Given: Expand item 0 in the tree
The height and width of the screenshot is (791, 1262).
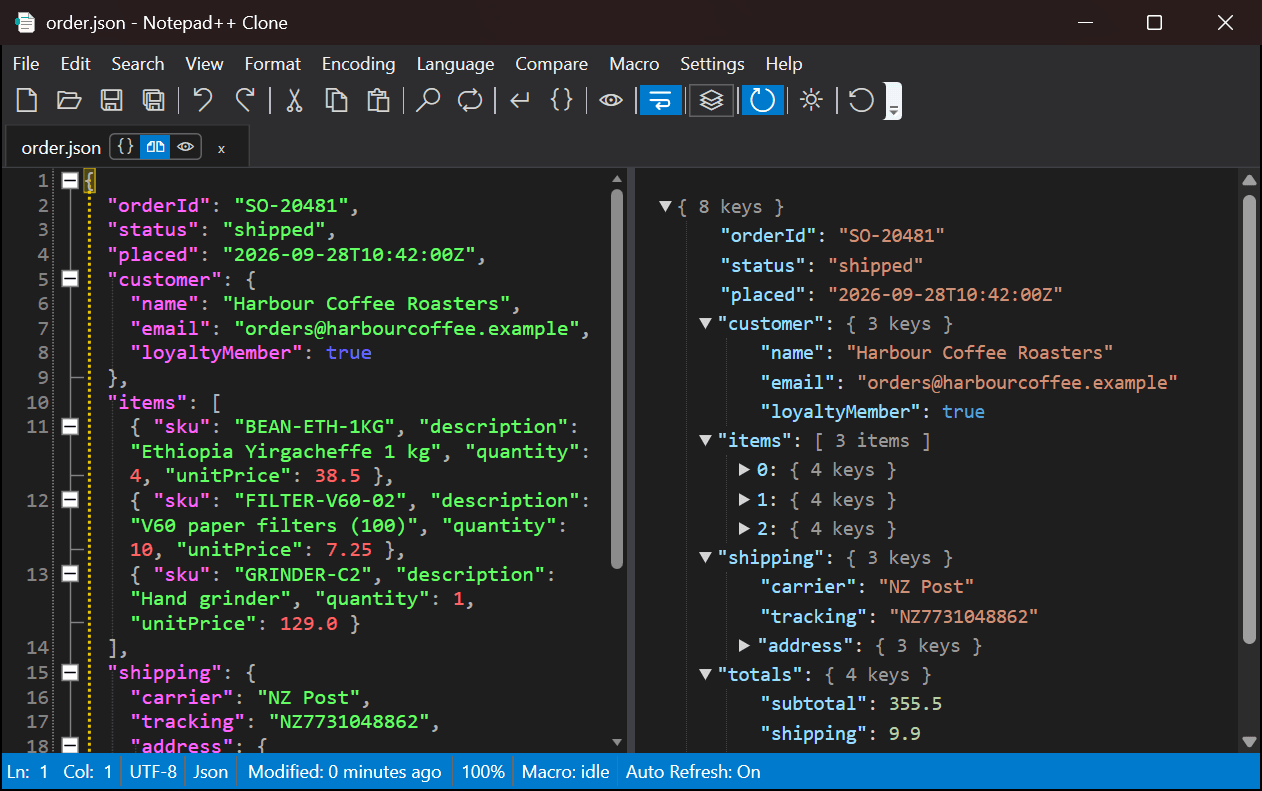Looking at the screenshot, I should tap(744, 470).
